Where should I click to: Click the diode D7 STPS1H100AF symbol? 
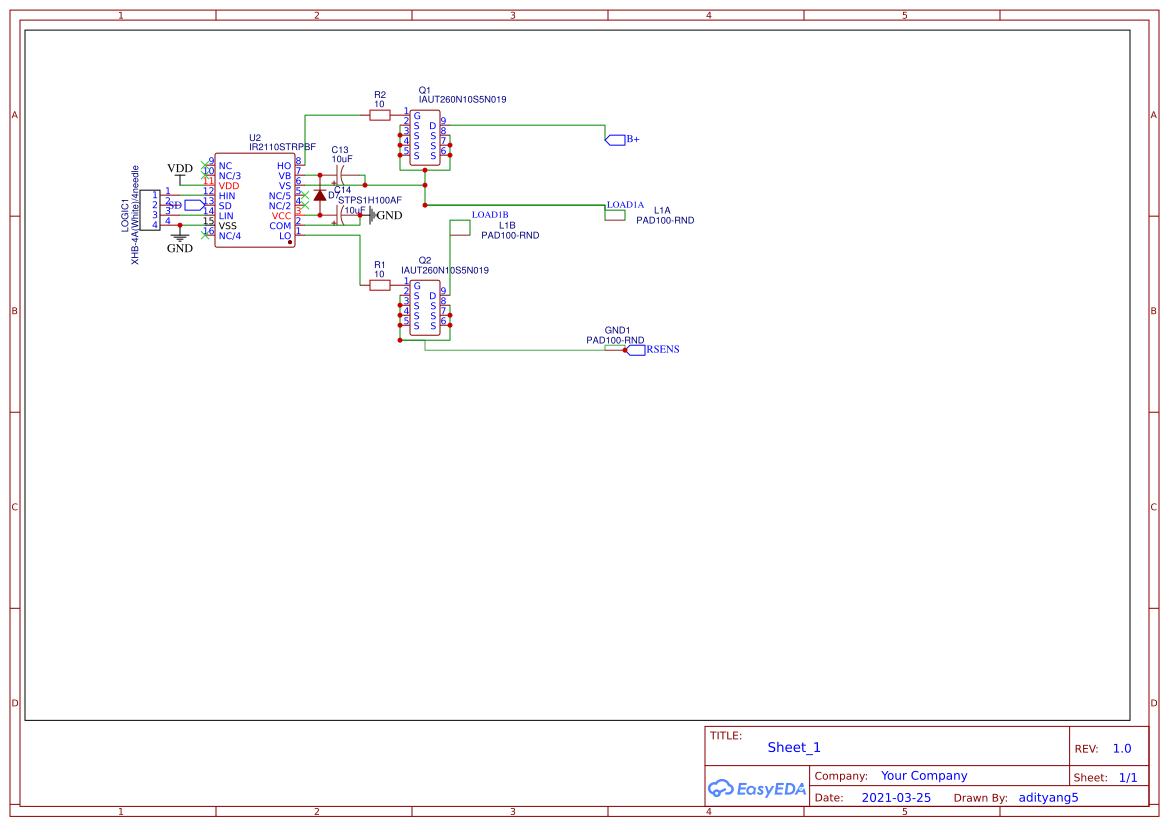[x=320, y=196]
